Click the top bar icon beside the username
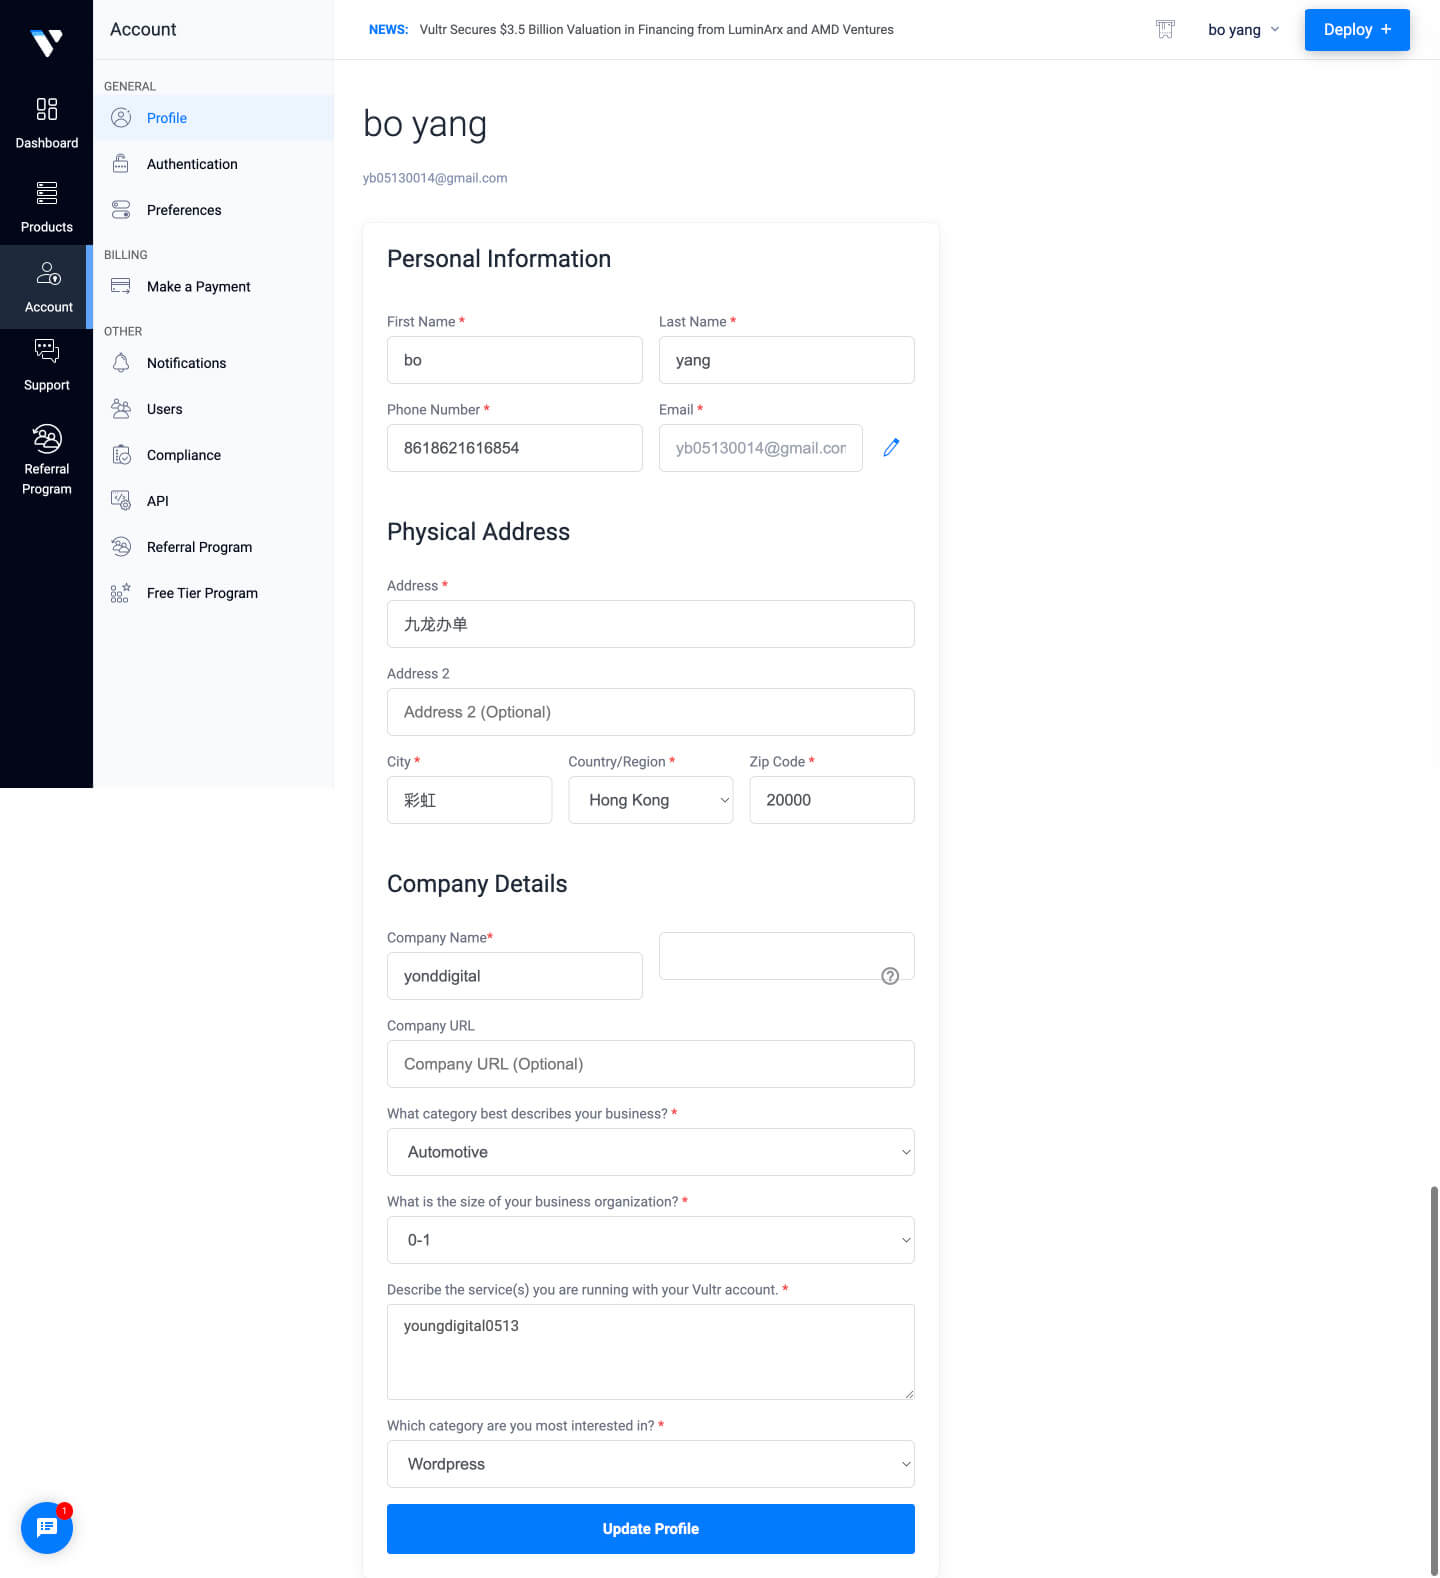The height and width of the screenshot is (1578, 1440). click(1165, 30)
